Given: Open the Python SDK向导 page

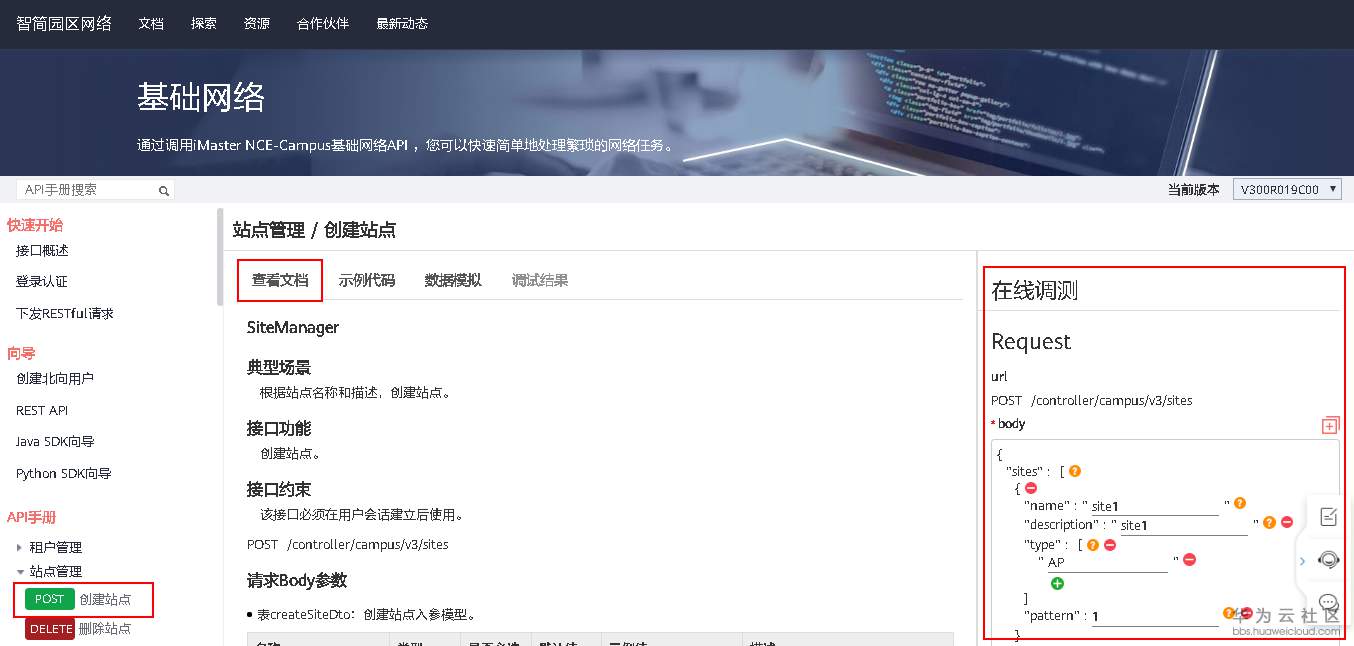Looking at the screenshot, I should (x=64, y=473).
